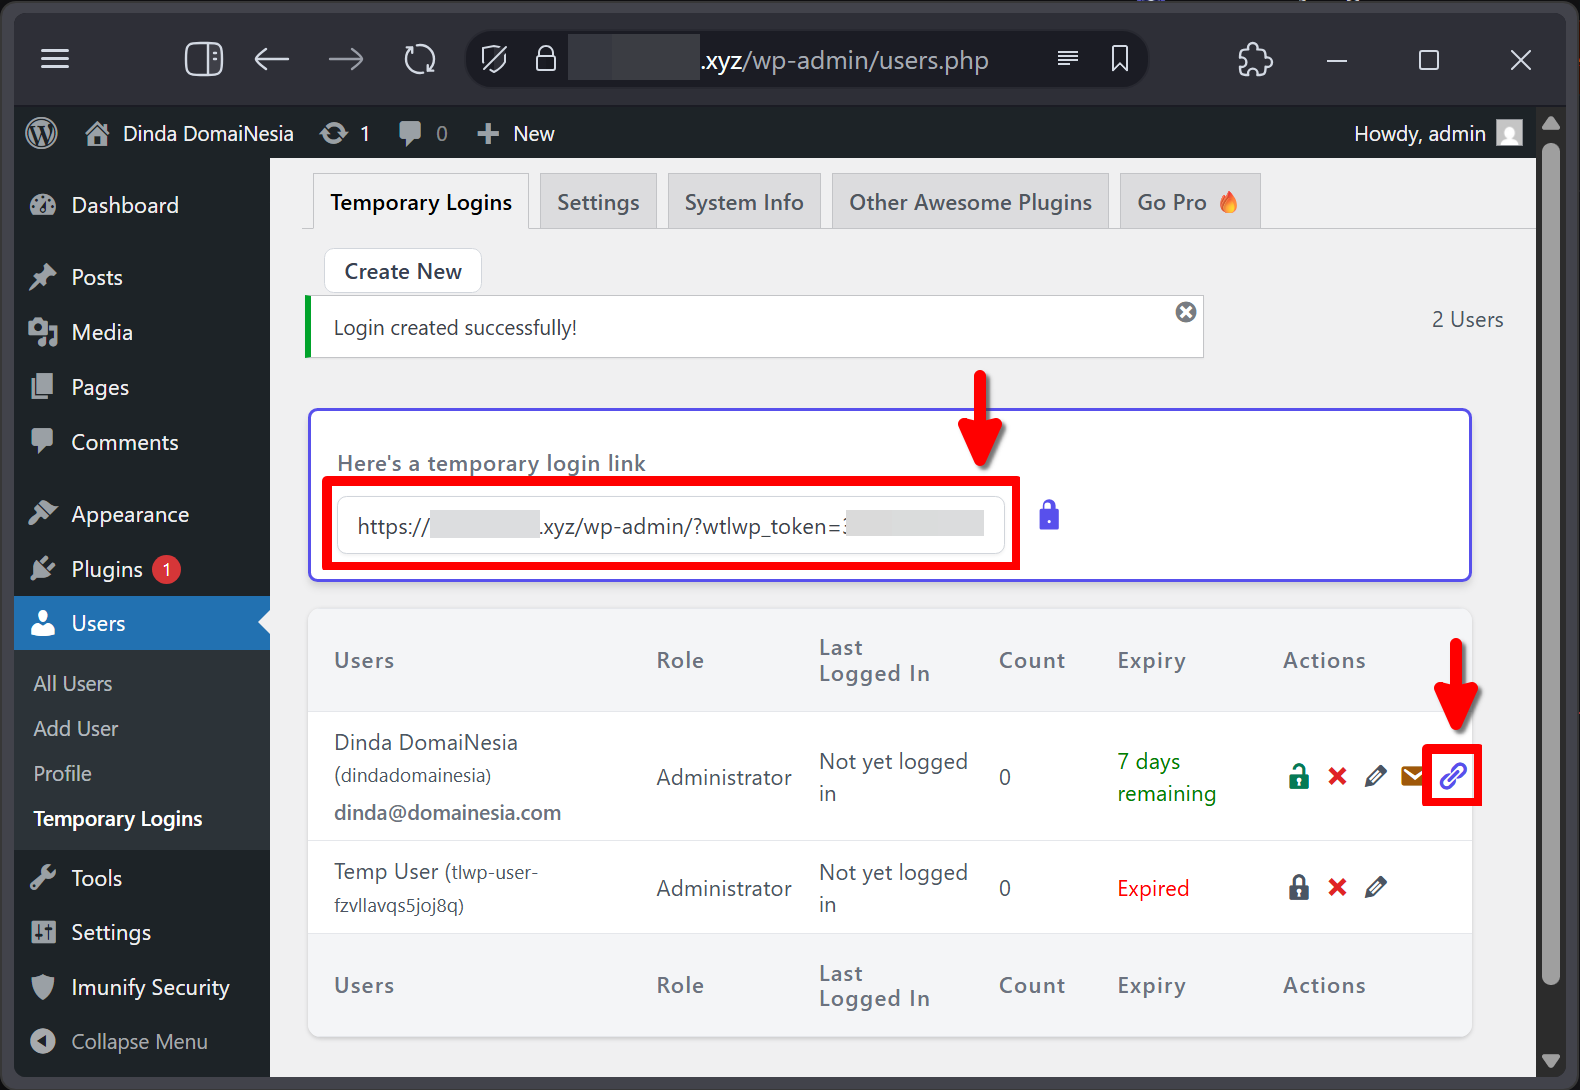Open comments bubble in admin bar
Screen dimensions: 1580x1090
422,133
